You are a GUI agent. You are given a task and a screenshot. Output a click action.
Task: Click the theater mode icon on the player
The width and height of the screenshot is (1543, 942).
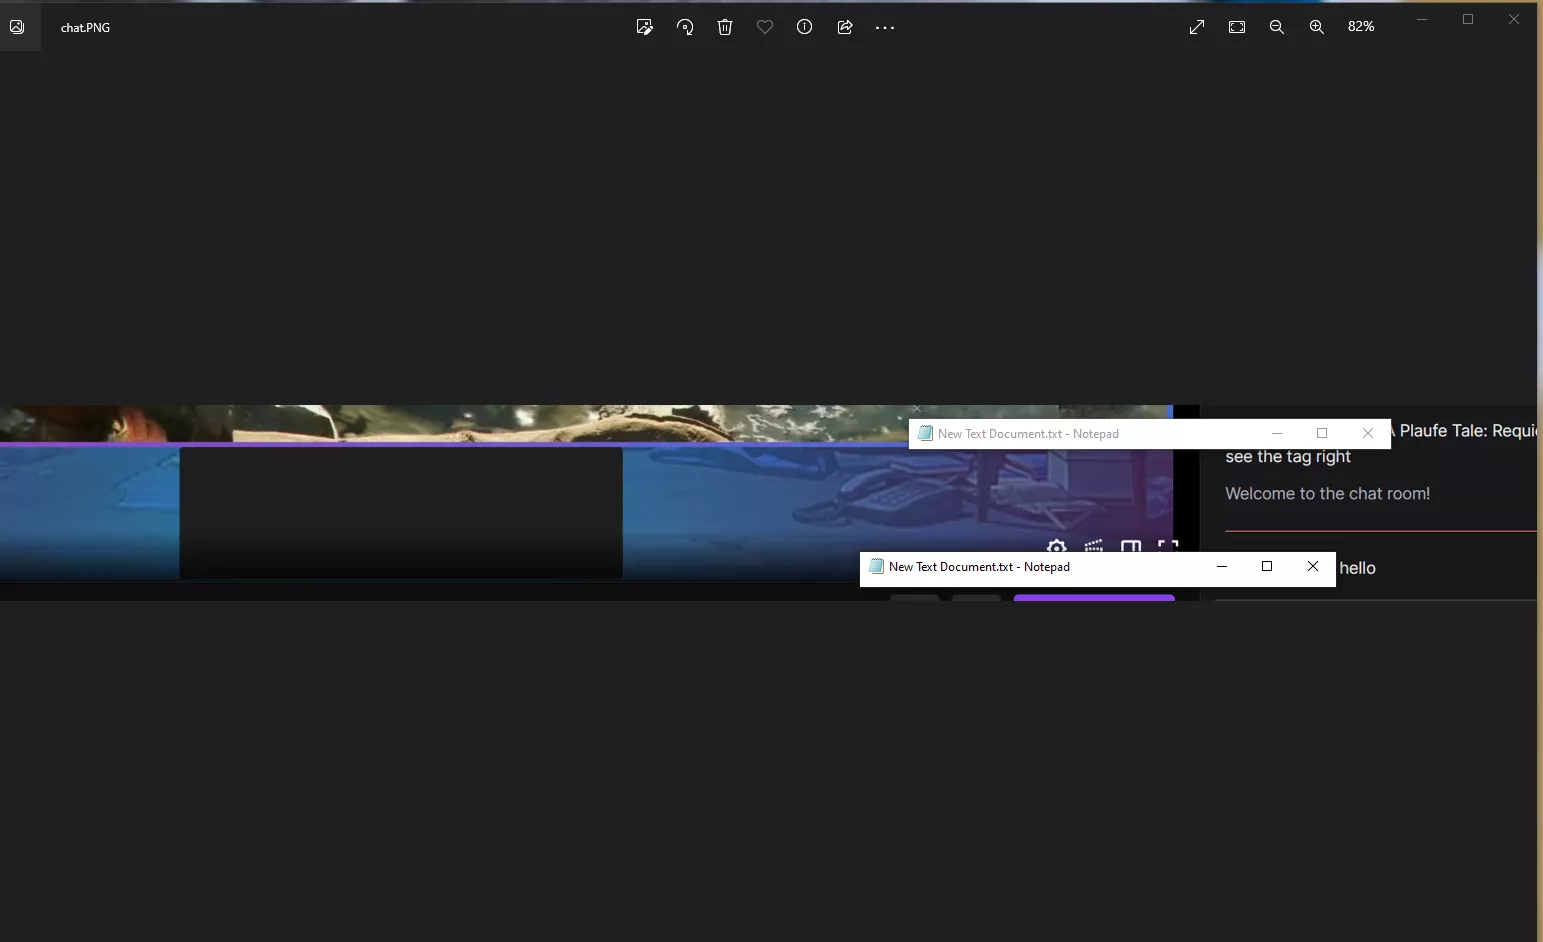click(x=1129, y=548)
